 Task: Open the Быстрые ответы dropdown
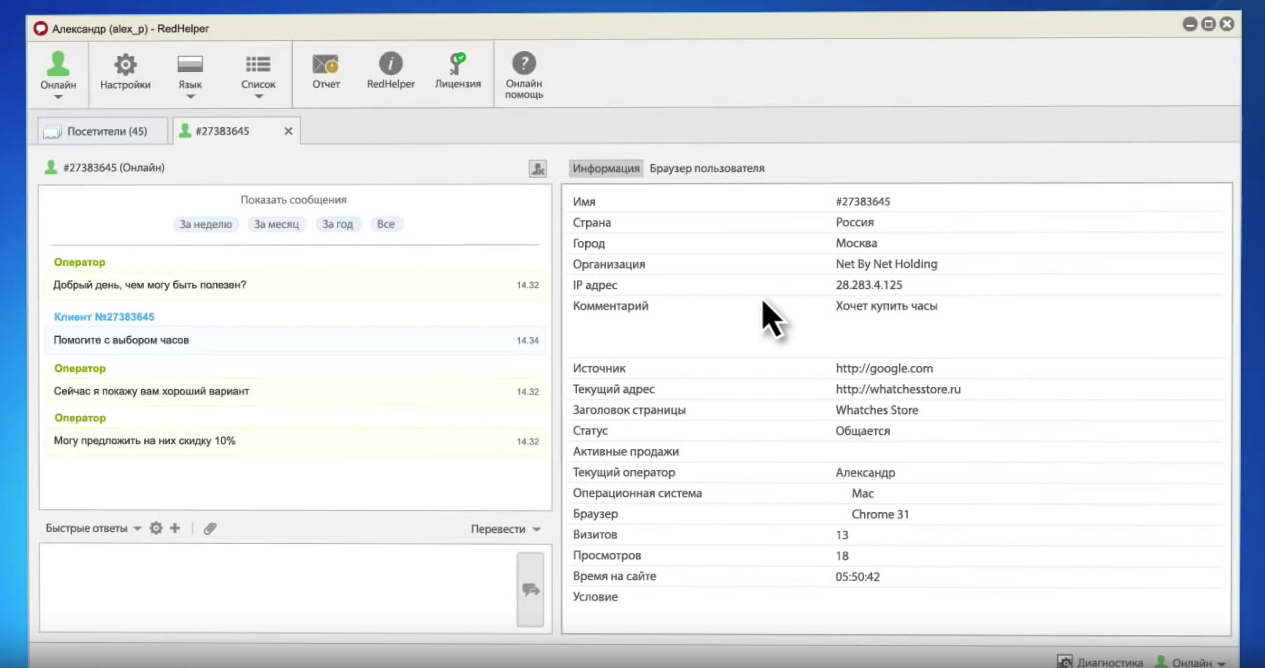click(x=93, y=528)
